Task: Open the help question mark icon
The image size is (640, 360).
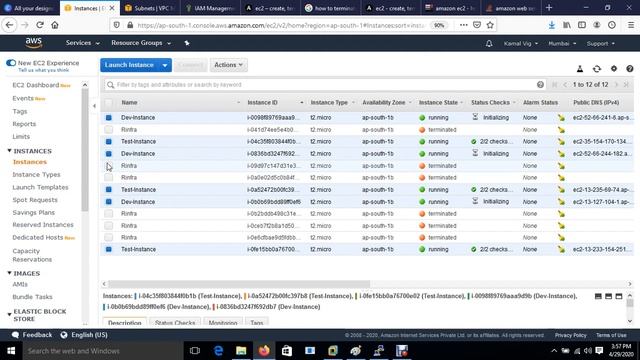Action: coord(630,69)
